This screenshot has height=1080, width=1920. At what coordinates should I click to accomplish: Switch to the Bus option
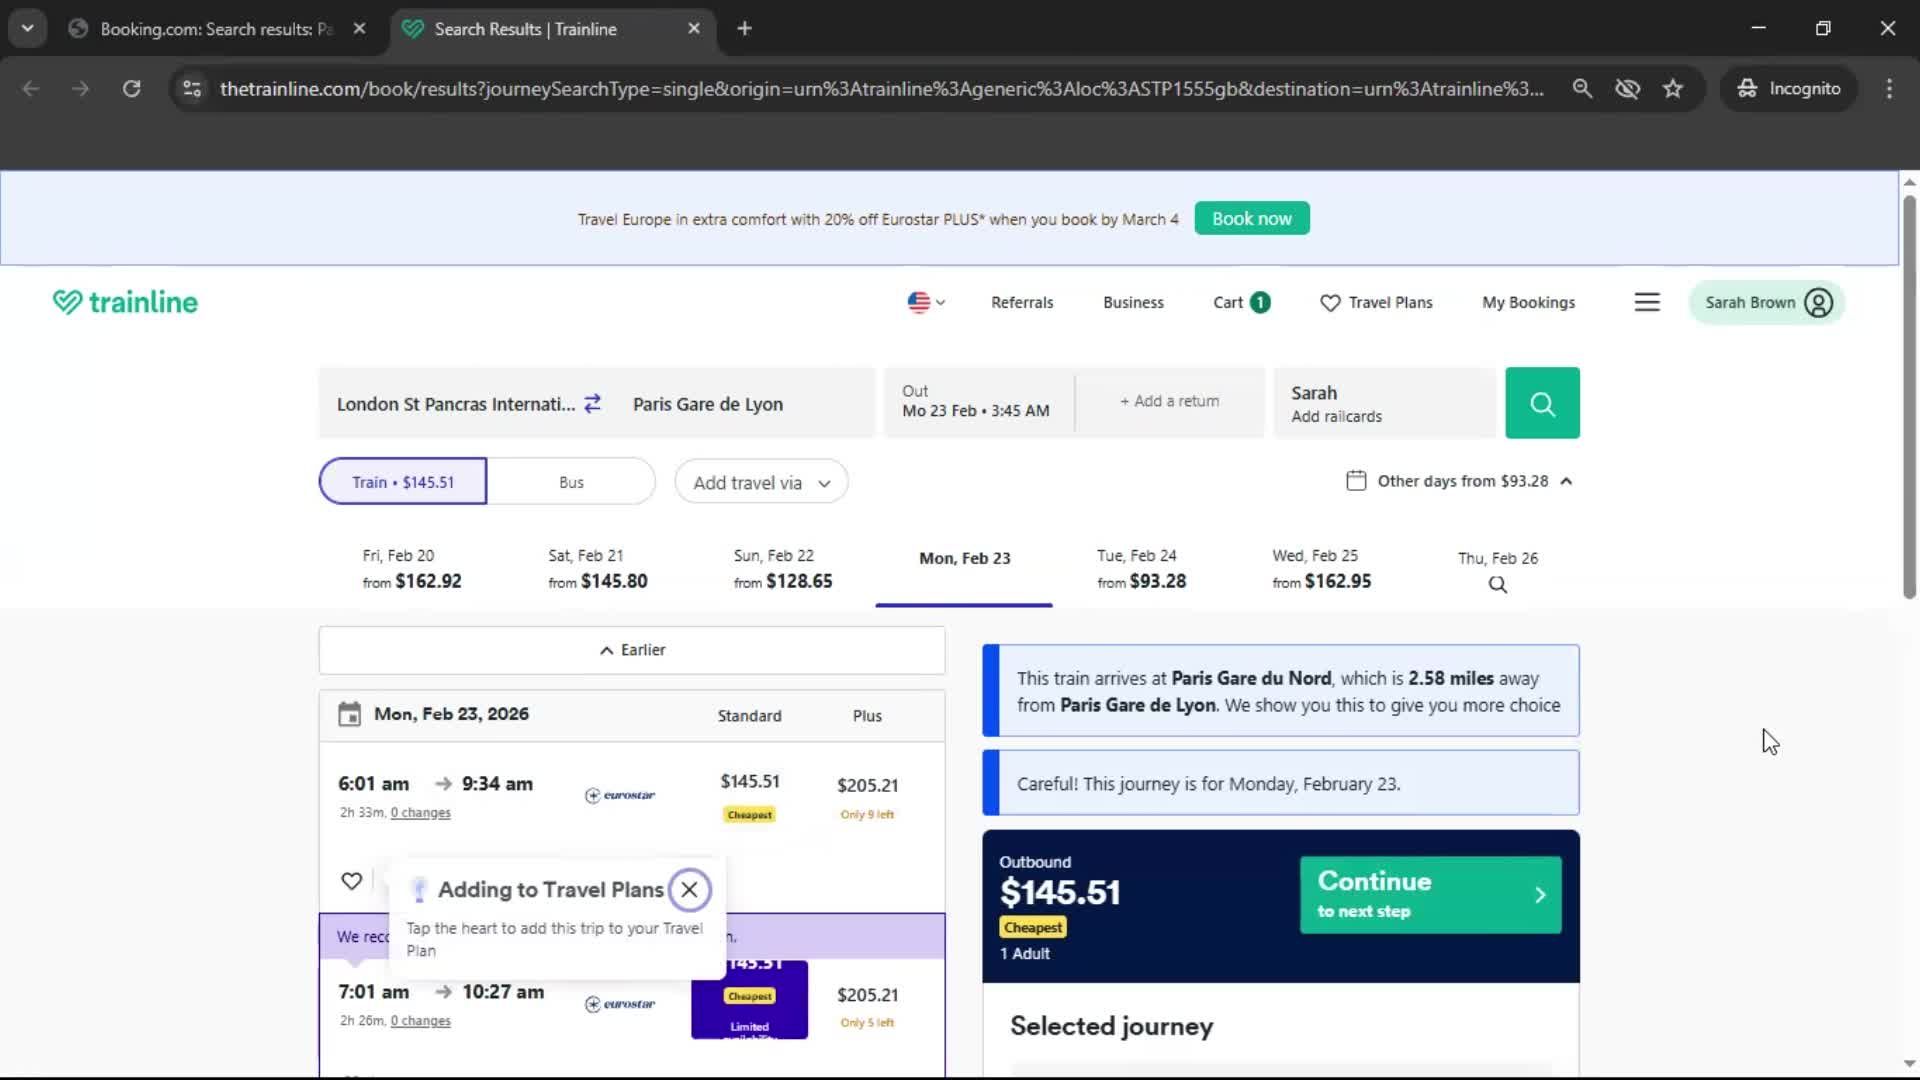(571, 482)
